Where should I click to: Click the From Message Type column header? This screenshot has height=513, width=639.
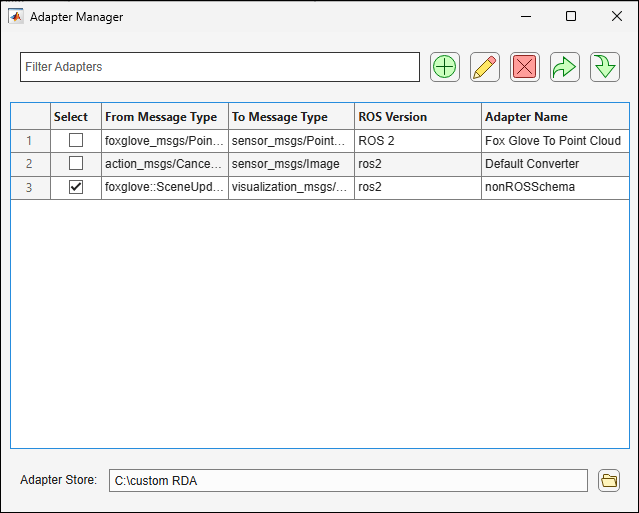[165, 117]
